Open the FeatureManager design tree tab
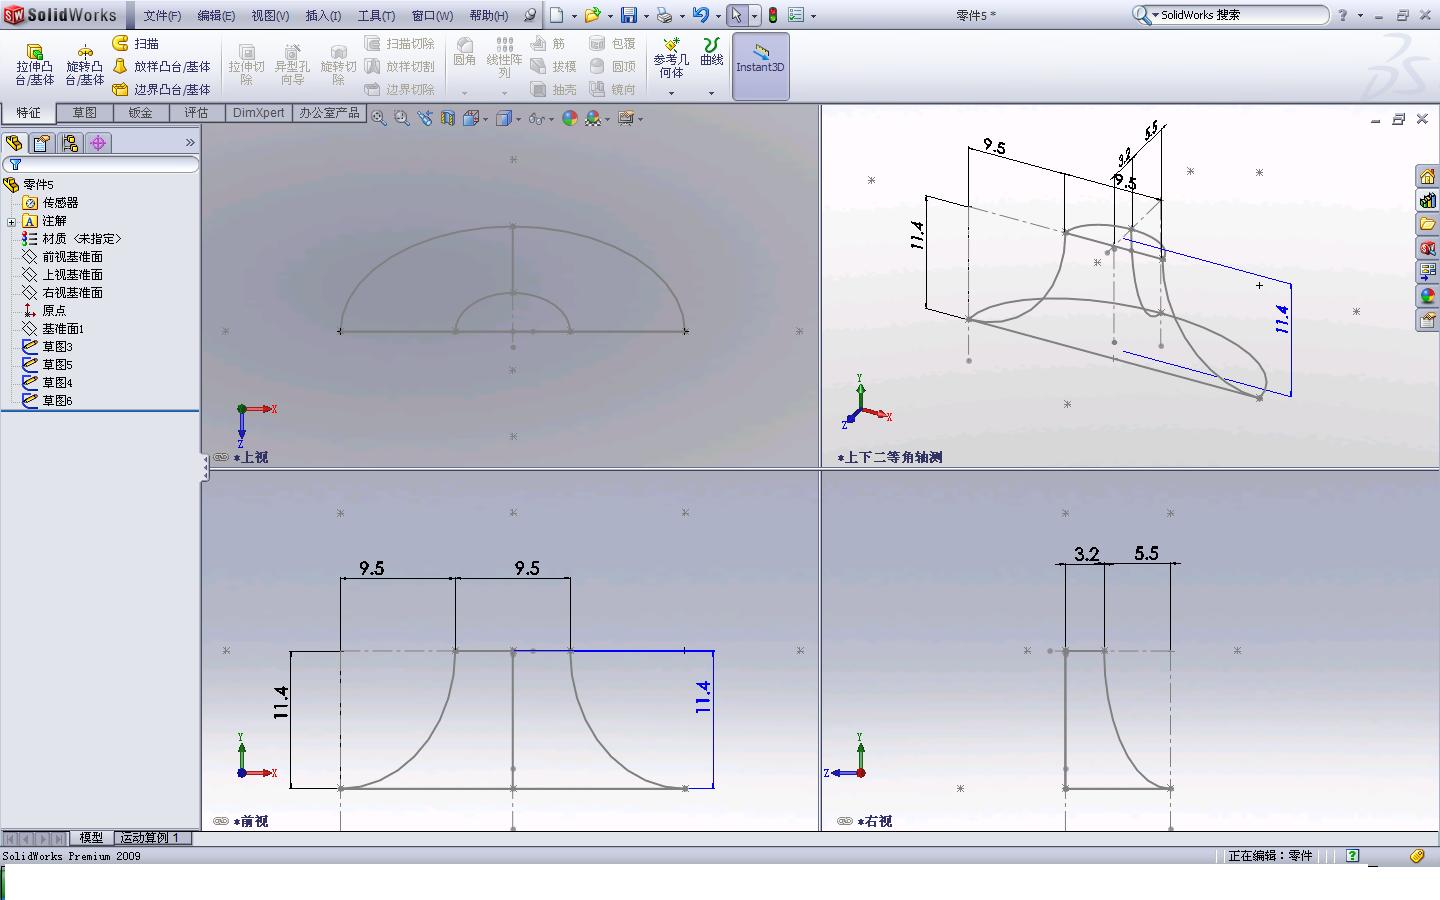The width and height of the screenshot is (1440, 900). click(14, 143)
